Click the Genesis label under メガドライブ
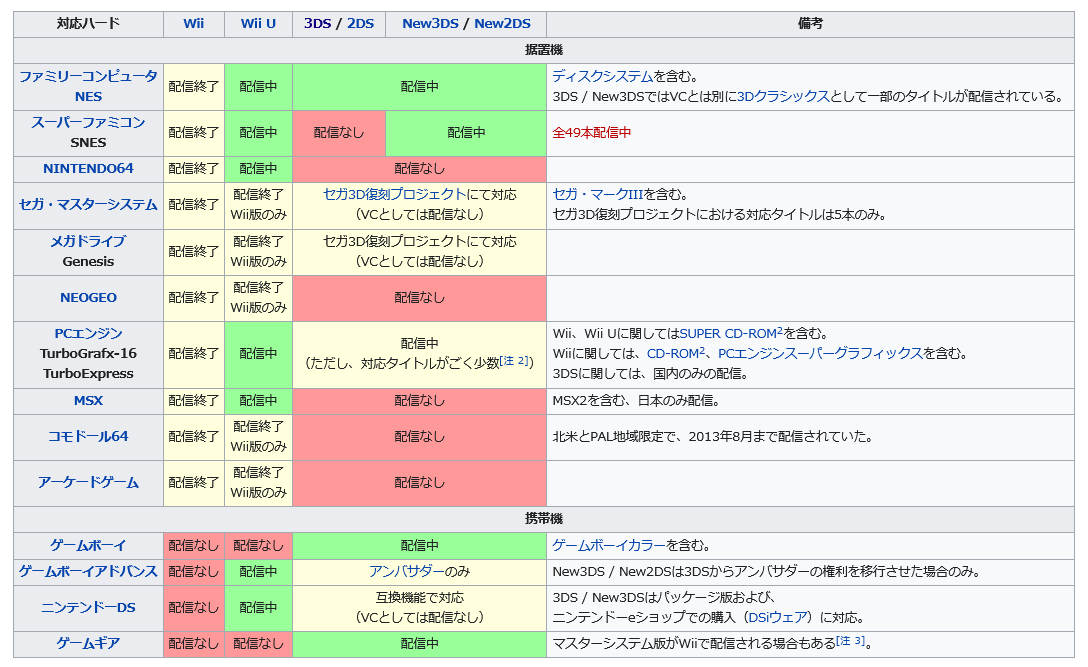1088x667 pixels. pyautogui.click(x=88, y=262)
